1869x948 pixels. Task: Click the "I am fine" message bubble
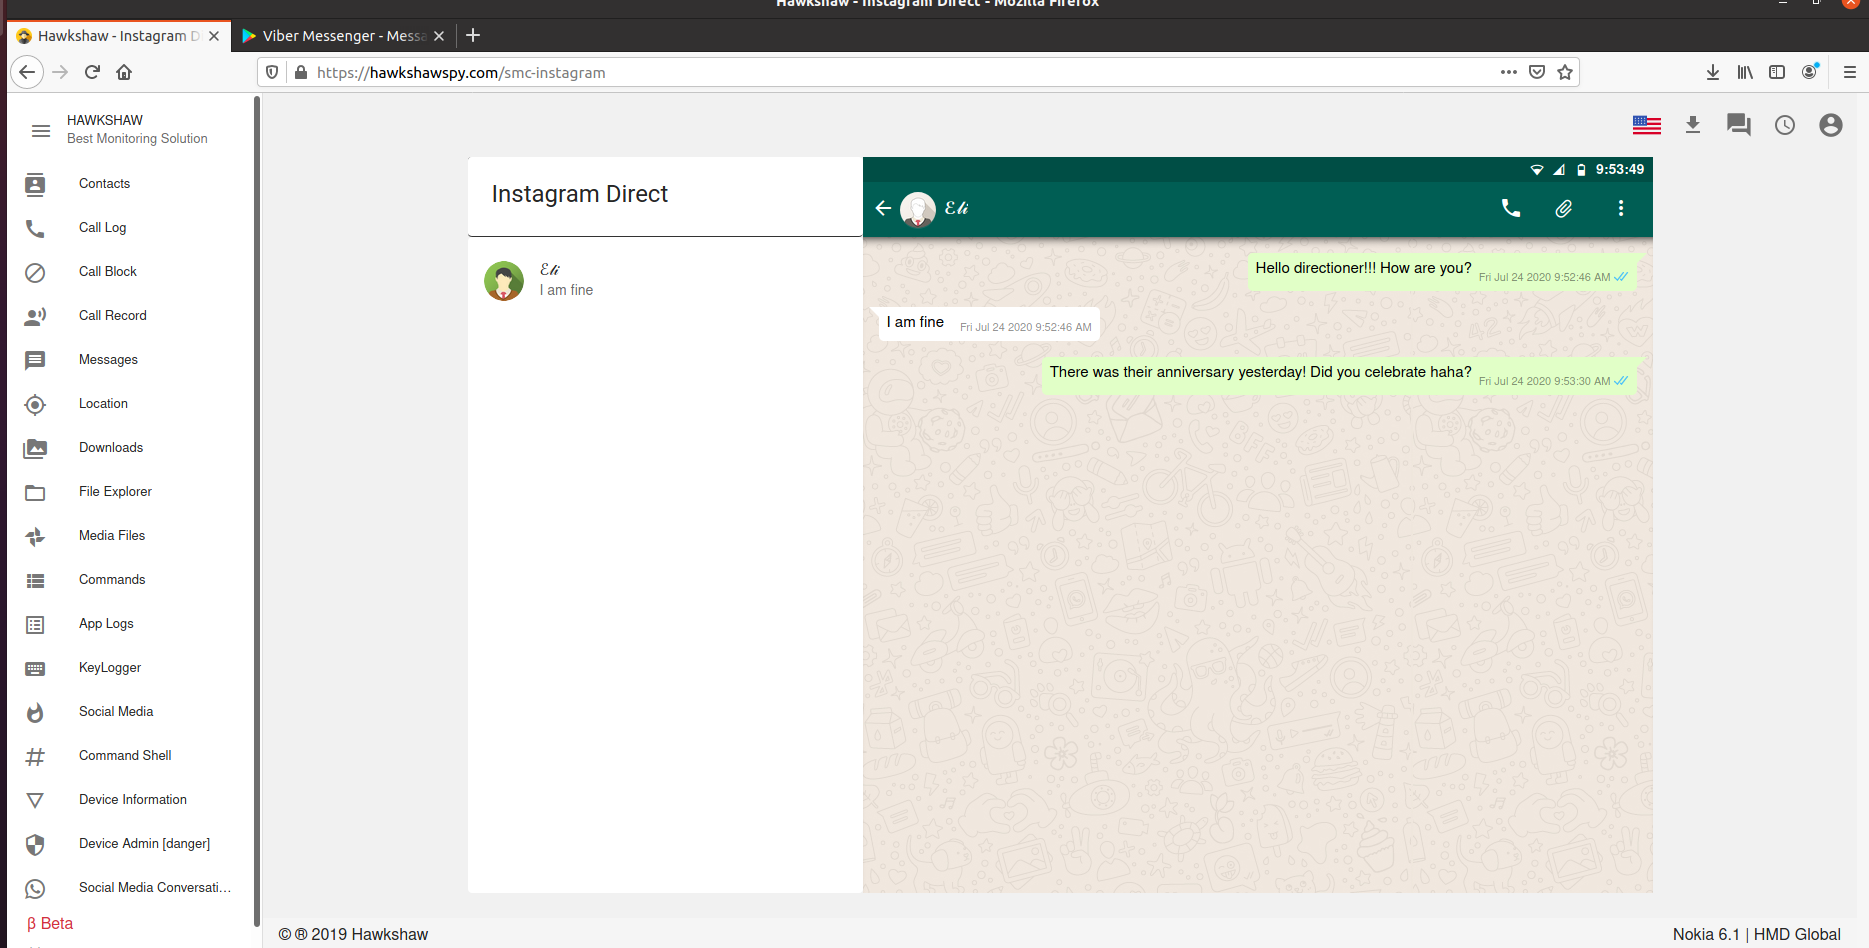click(989, 324)
